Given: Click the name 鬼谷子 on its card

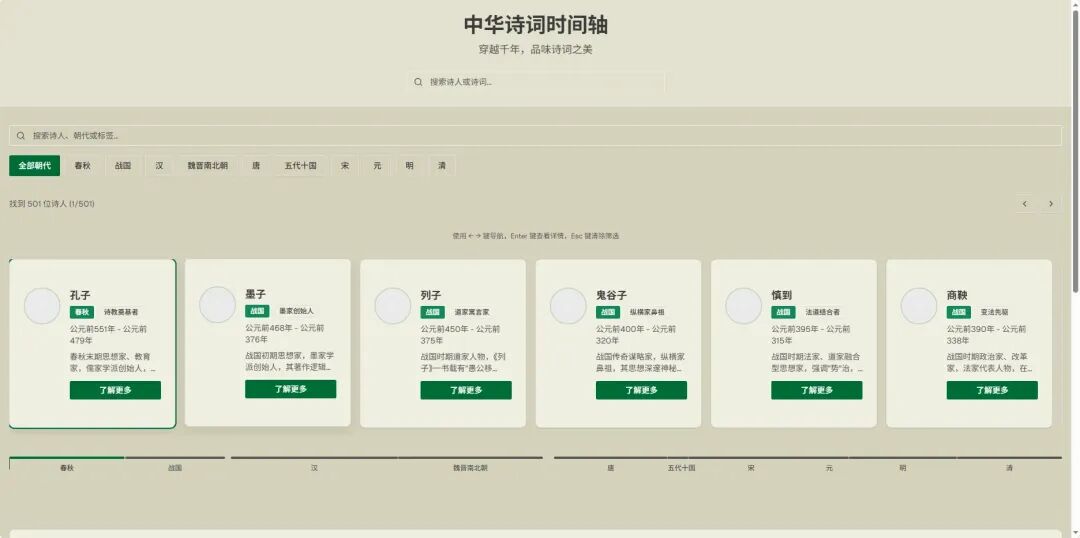Looking at the screenshot, I should 612,295.
